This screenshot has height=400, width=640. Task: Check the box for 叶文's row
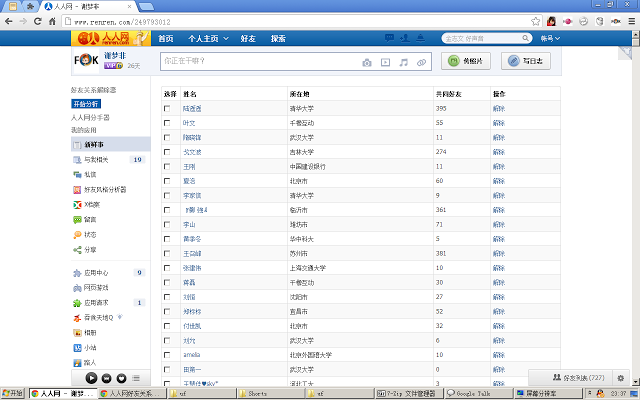click(167, 123)
